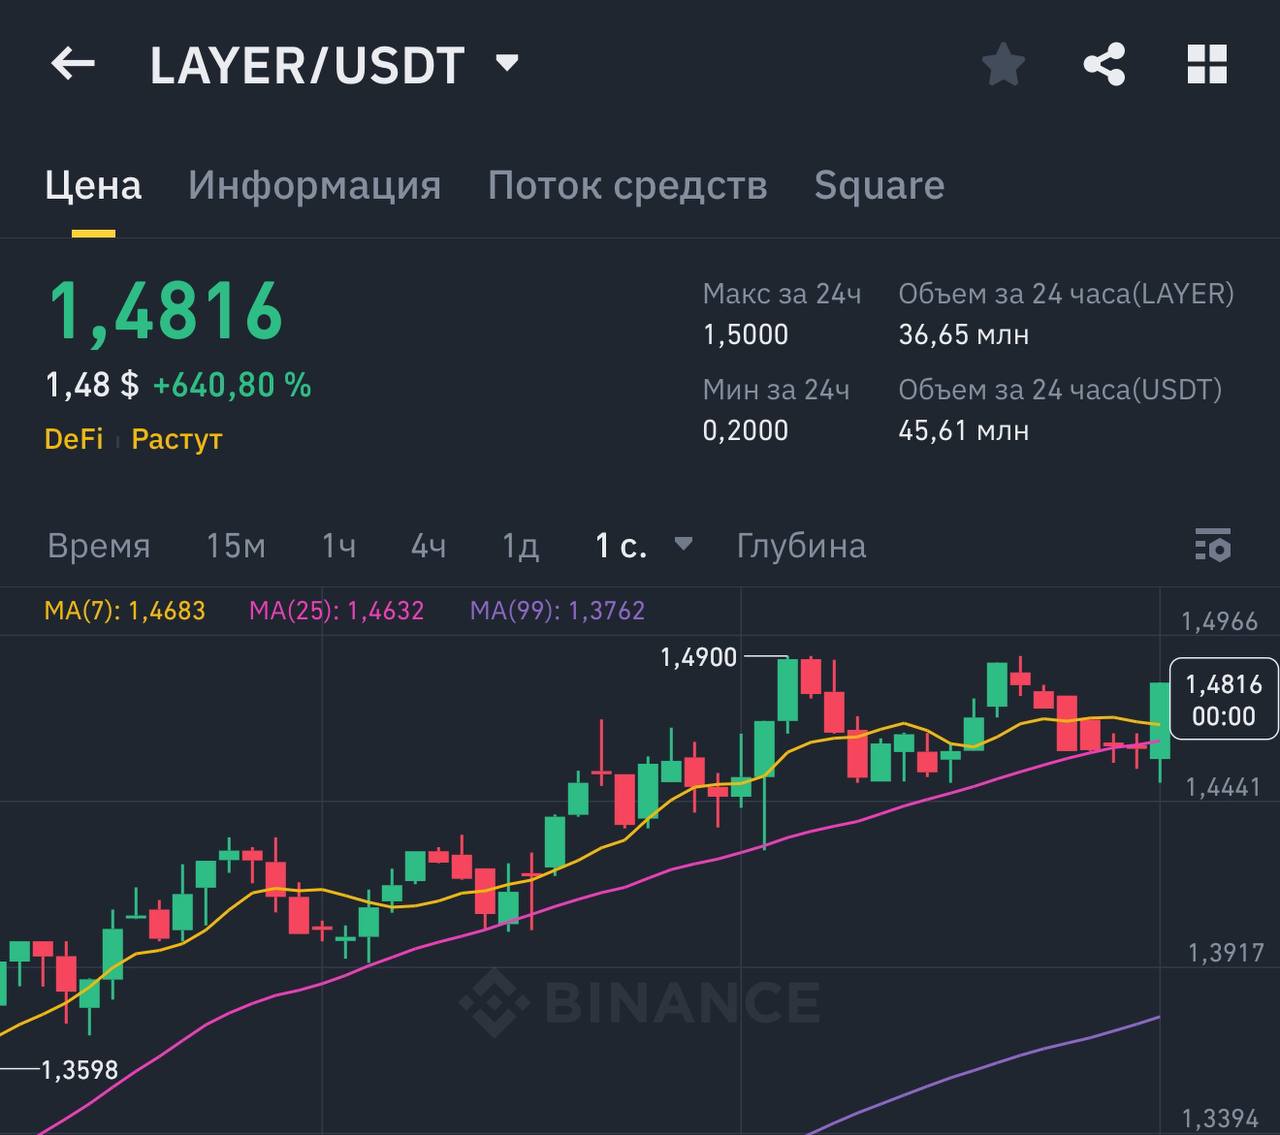Select the 1ч timeframe
The height and width of the screenshot is (1135, 1280).
[x=339, y=546]
